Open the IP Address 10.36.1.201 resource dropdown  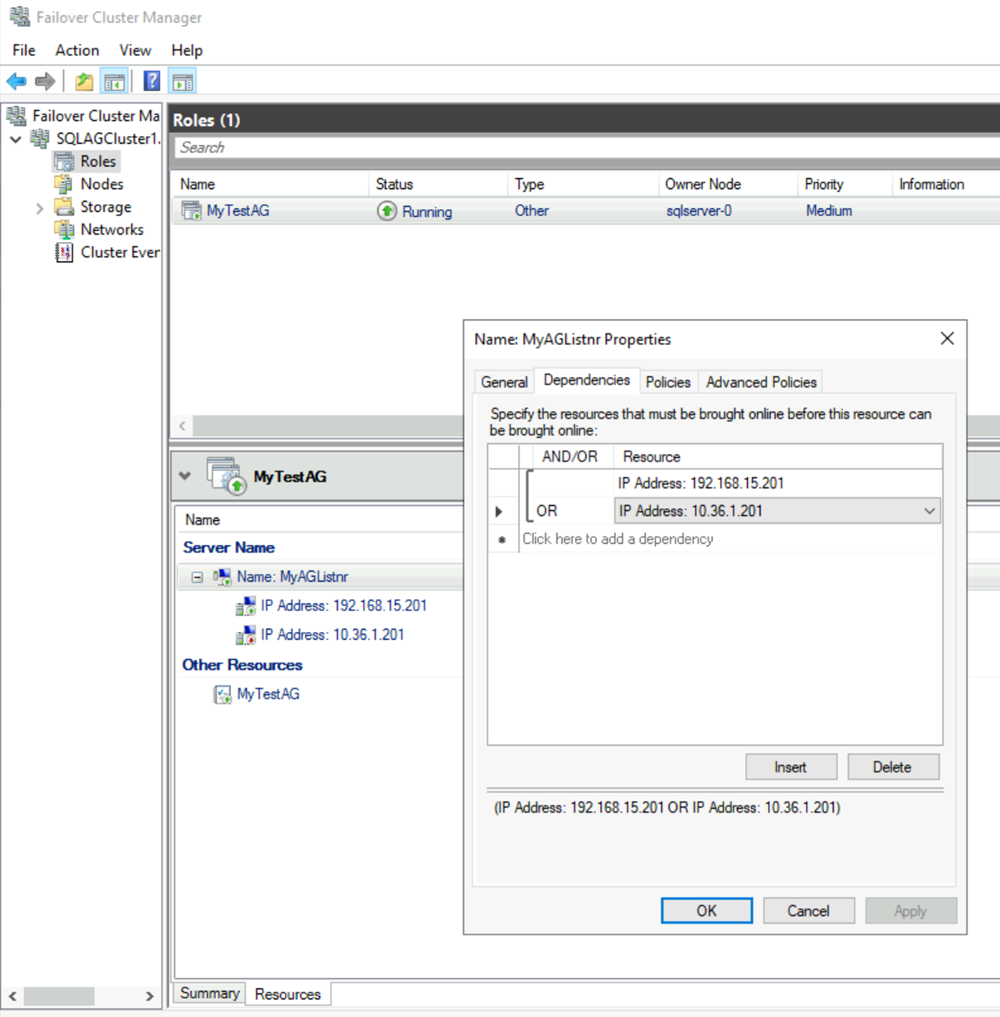coord(929,511)
